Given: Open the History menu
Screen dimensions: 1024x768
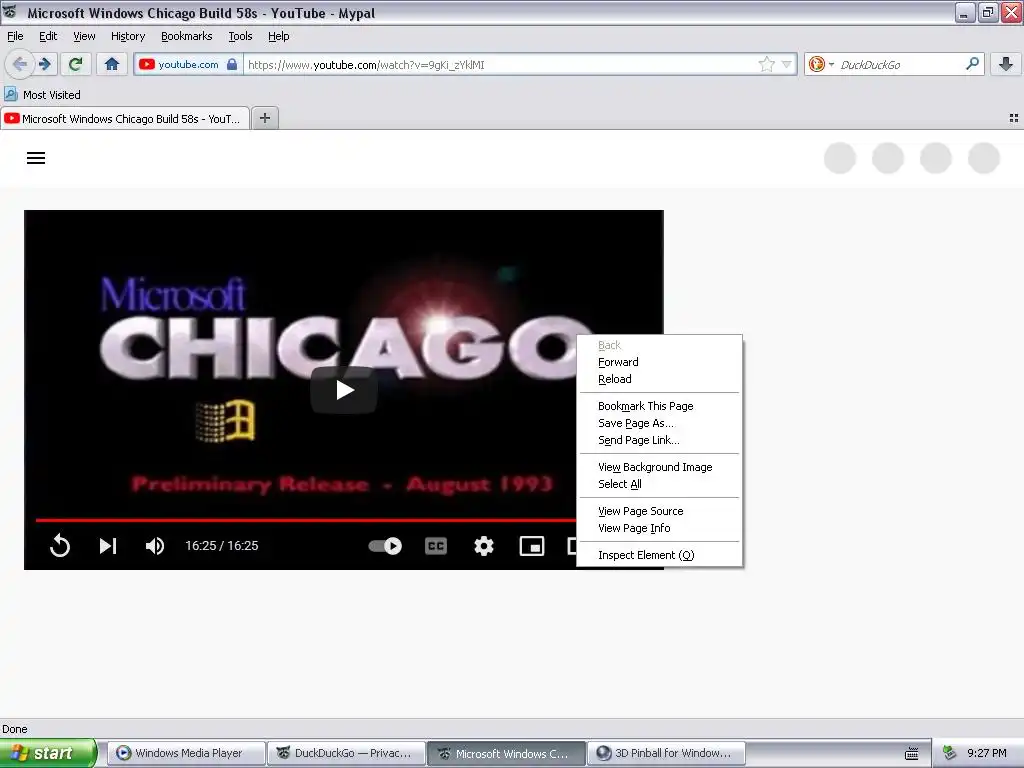Looking at the screenshot, I should tap(127, 36).
